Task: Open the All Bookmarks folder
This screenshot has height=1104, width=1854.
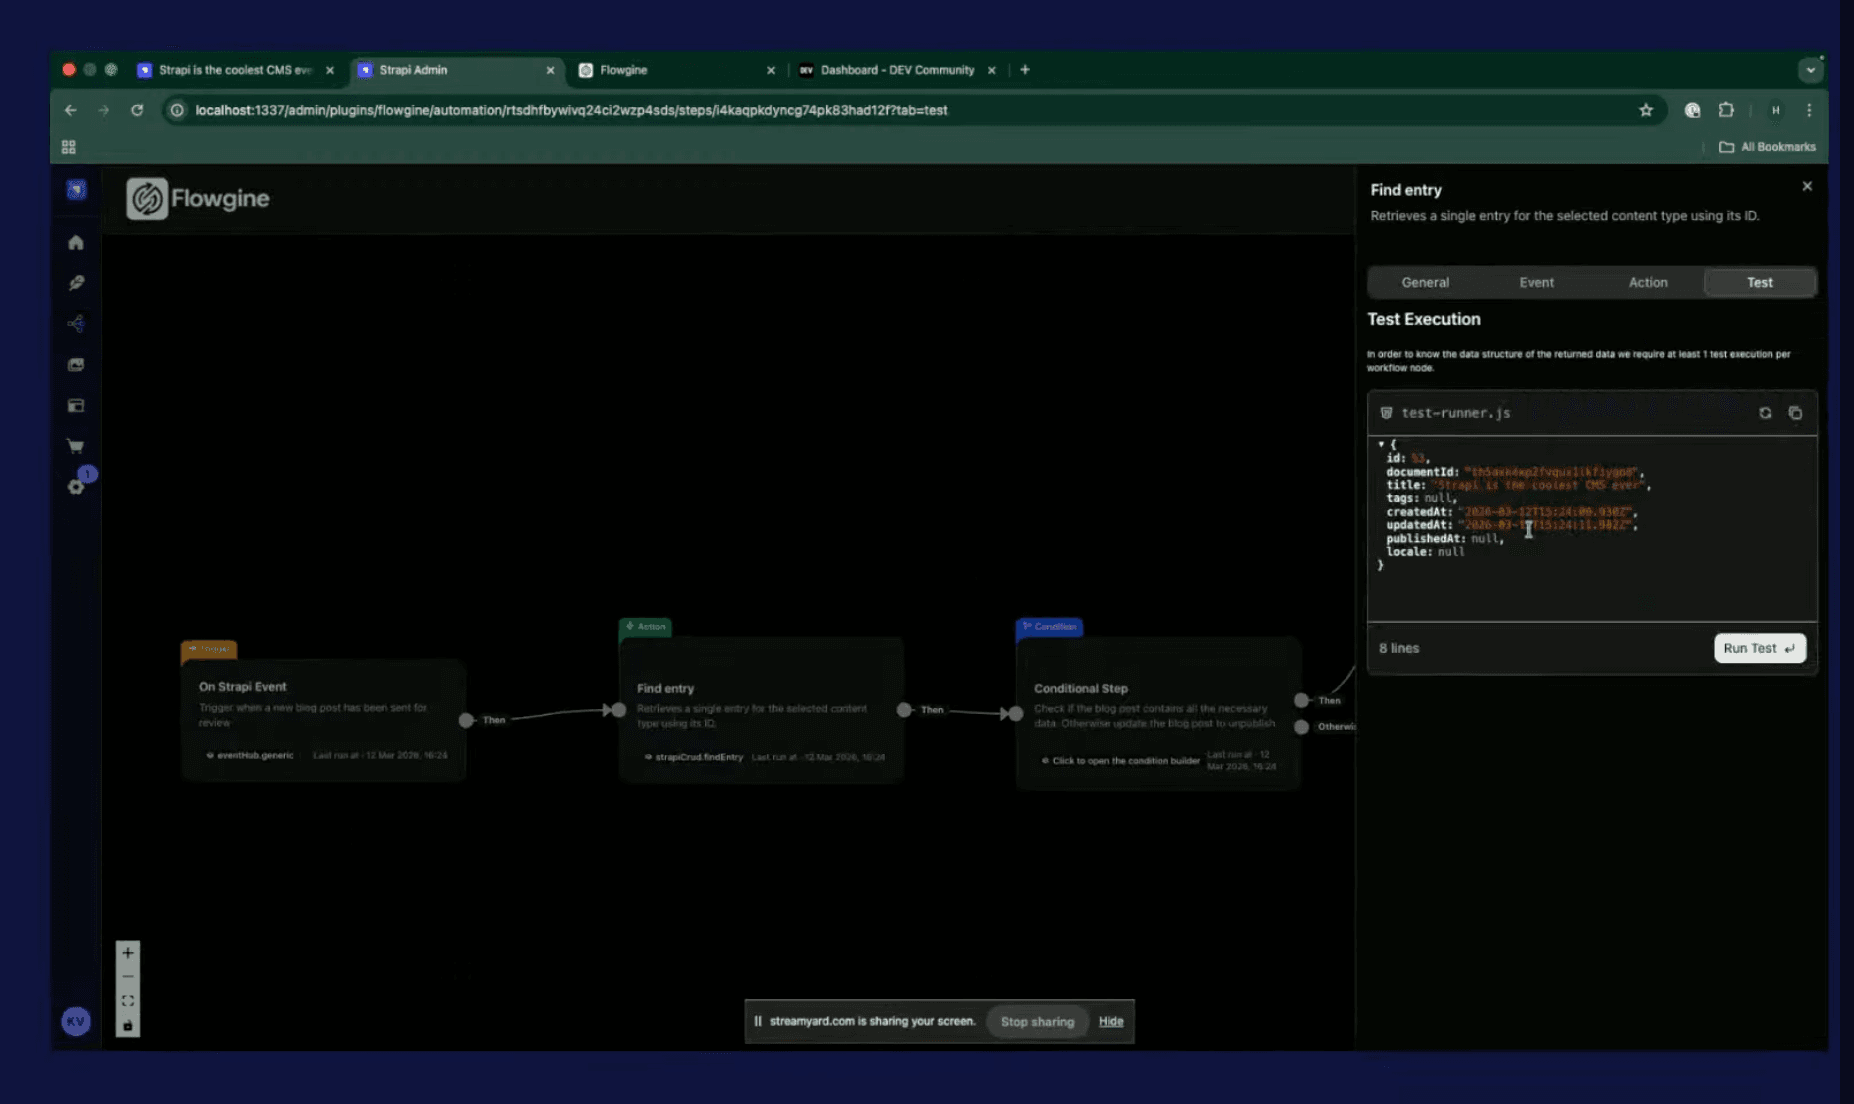Action: click(1767, 147)
